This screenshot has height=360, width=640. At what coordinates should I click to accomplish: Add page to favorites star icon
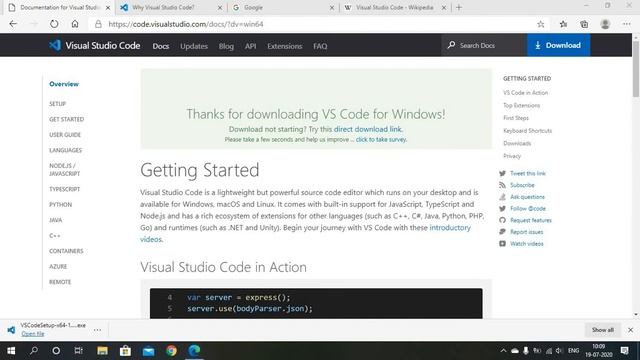[x=541, y=24]
